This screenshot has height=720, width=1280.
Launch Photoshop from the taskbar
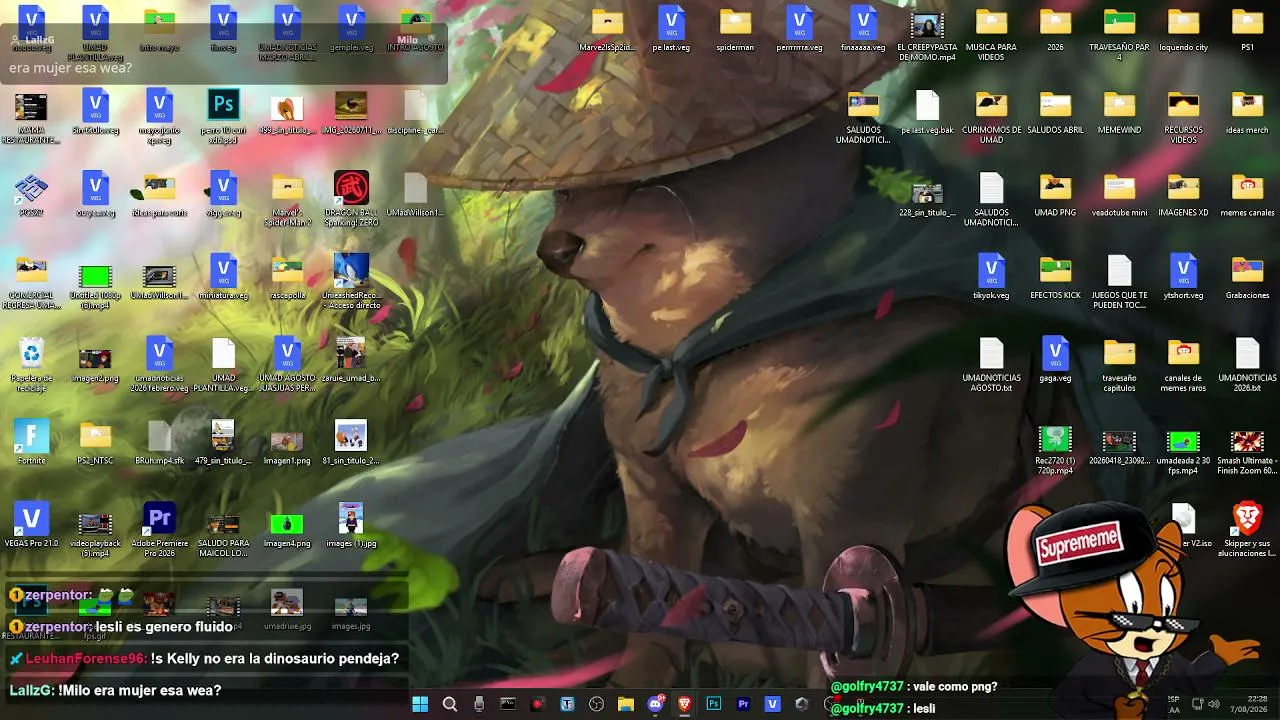[x=714, y=704]
